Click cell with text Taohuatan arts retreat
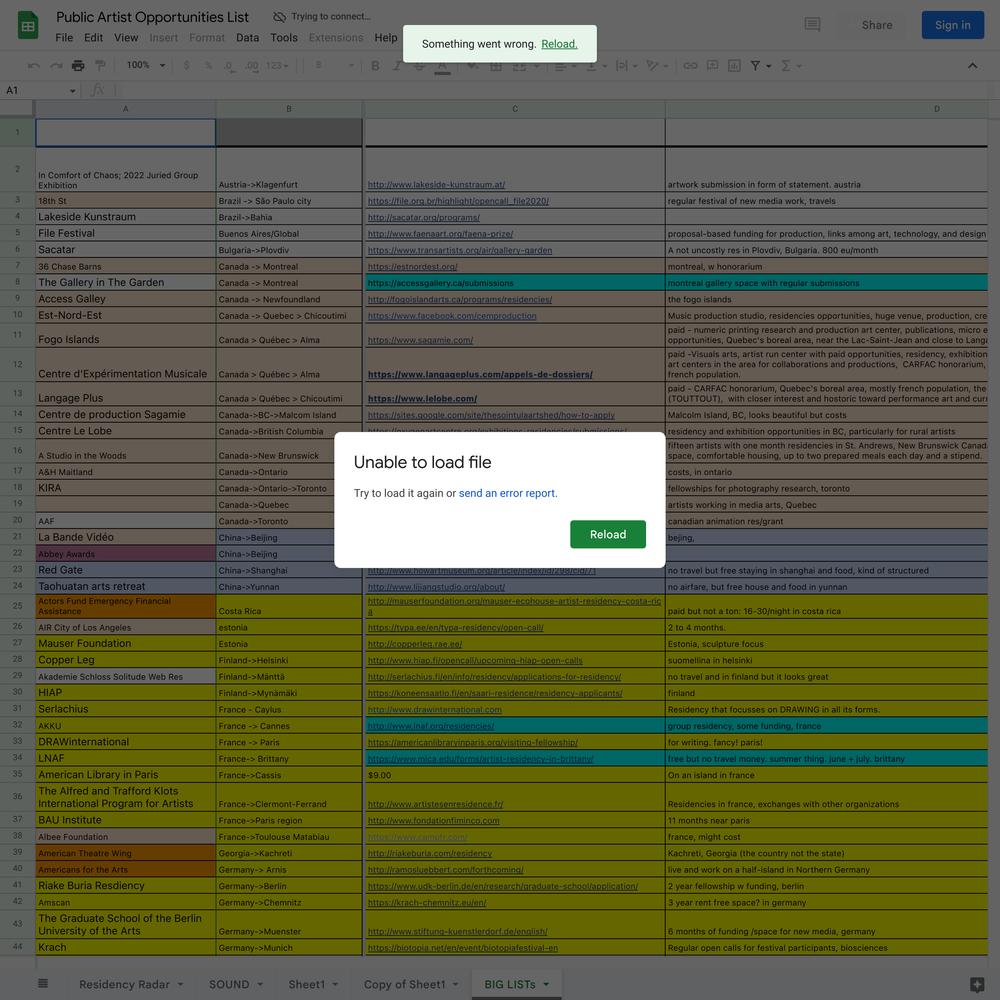 point(126,586)
